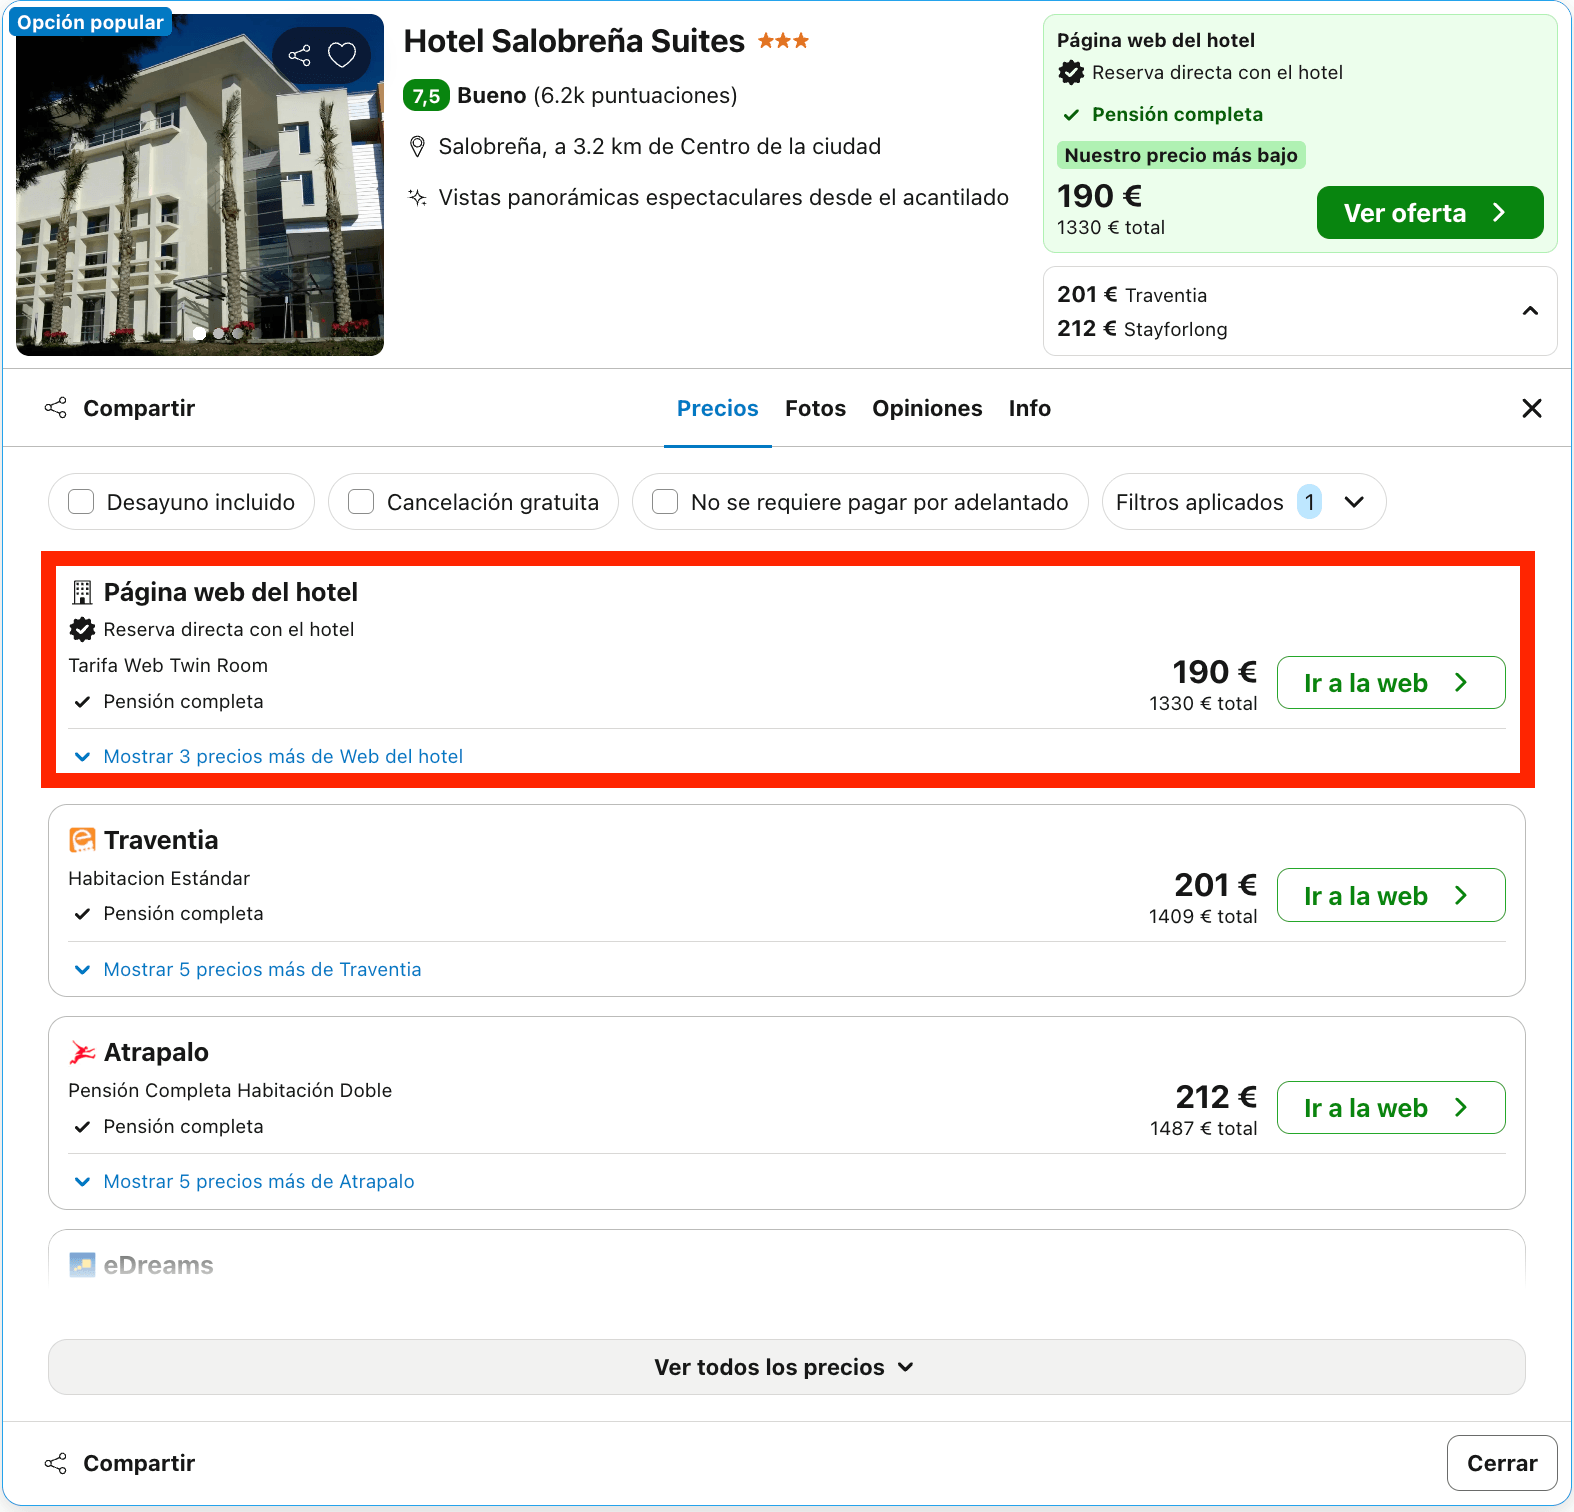This screenshot has height=1512, width=1574.
Task: Open Filtros aplicados dropdown
Action: click(1244, 502)
